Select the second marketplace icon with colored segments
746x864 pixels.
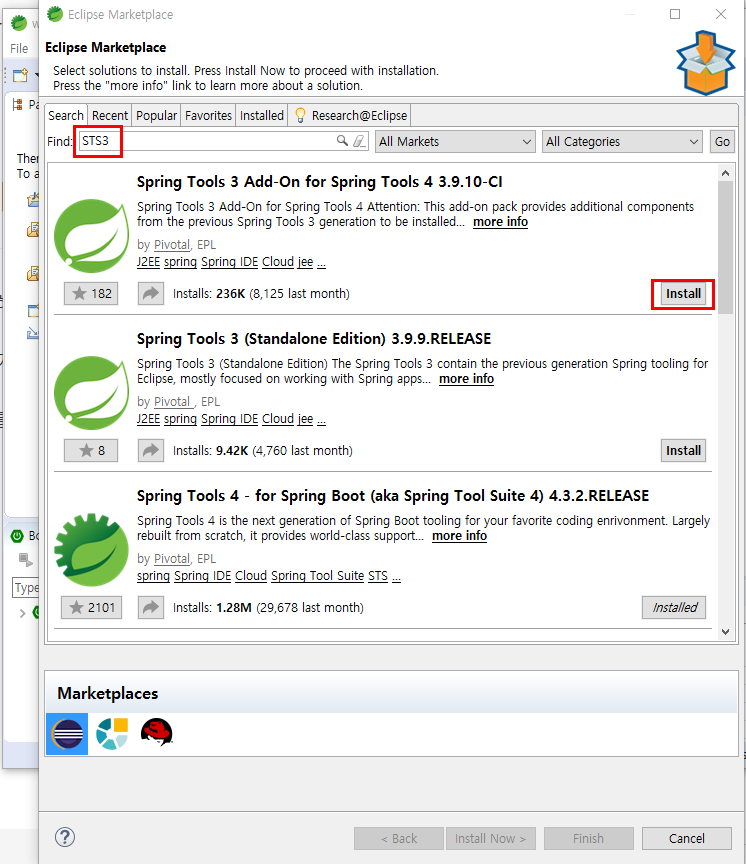click(112, 733)
